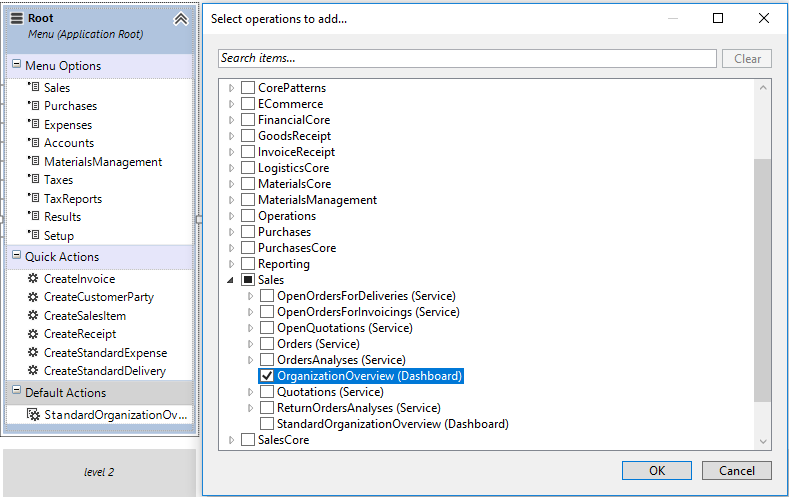
Task: Toggle the Sales package checkbox
Action: tap(248, 280)
